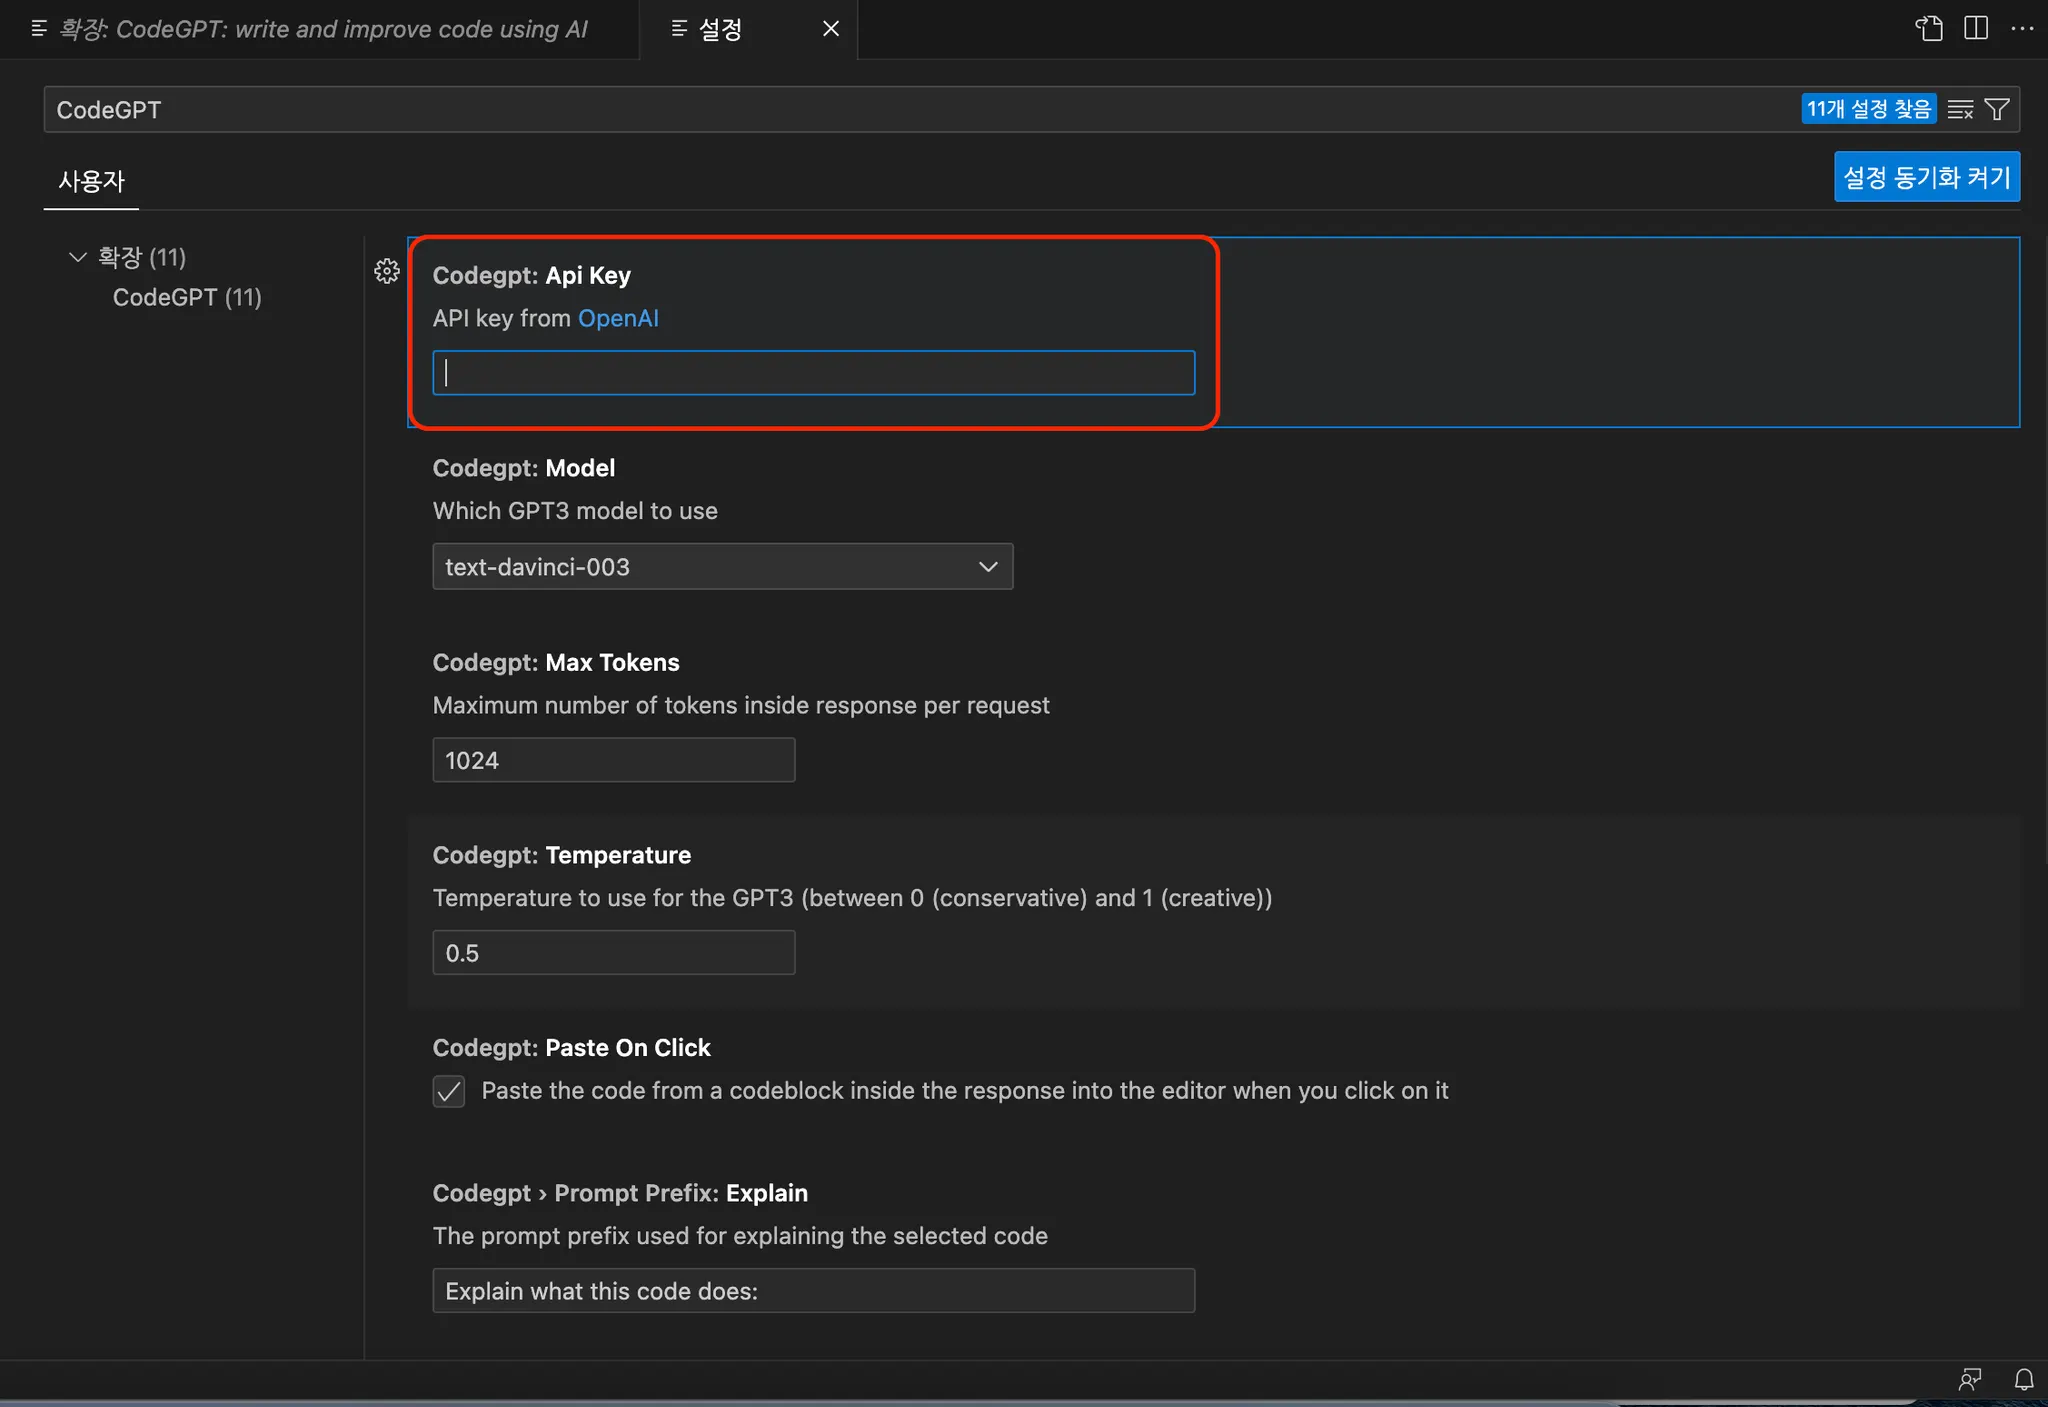Open the OpenAI link
2048x1407 pixels.
(x=618, y=318)
